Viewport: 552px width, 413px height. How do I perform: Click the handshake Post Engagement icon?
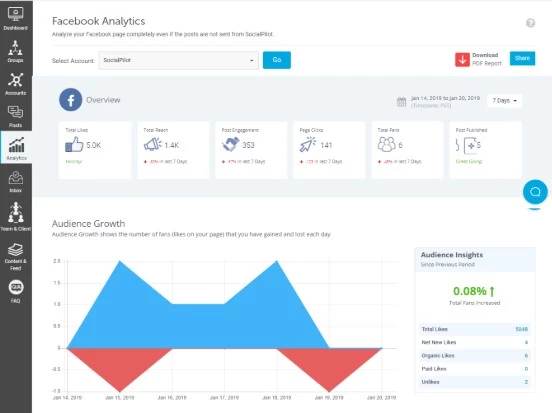(231, 144)
